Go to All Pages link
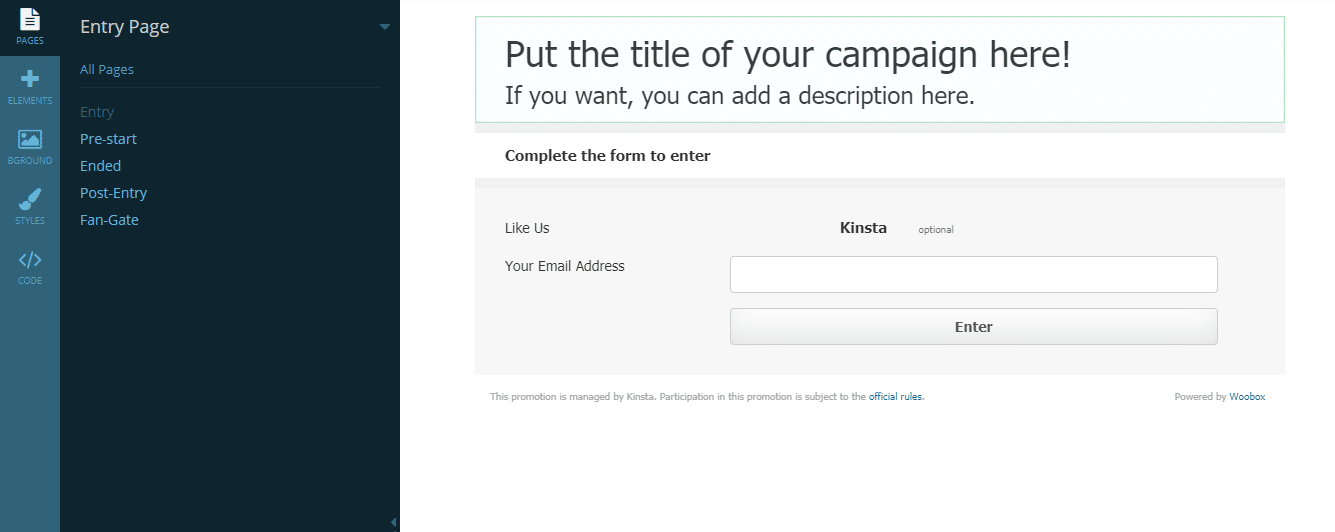1335x532 pixels. pyautogui.click(x=107, y=70)
